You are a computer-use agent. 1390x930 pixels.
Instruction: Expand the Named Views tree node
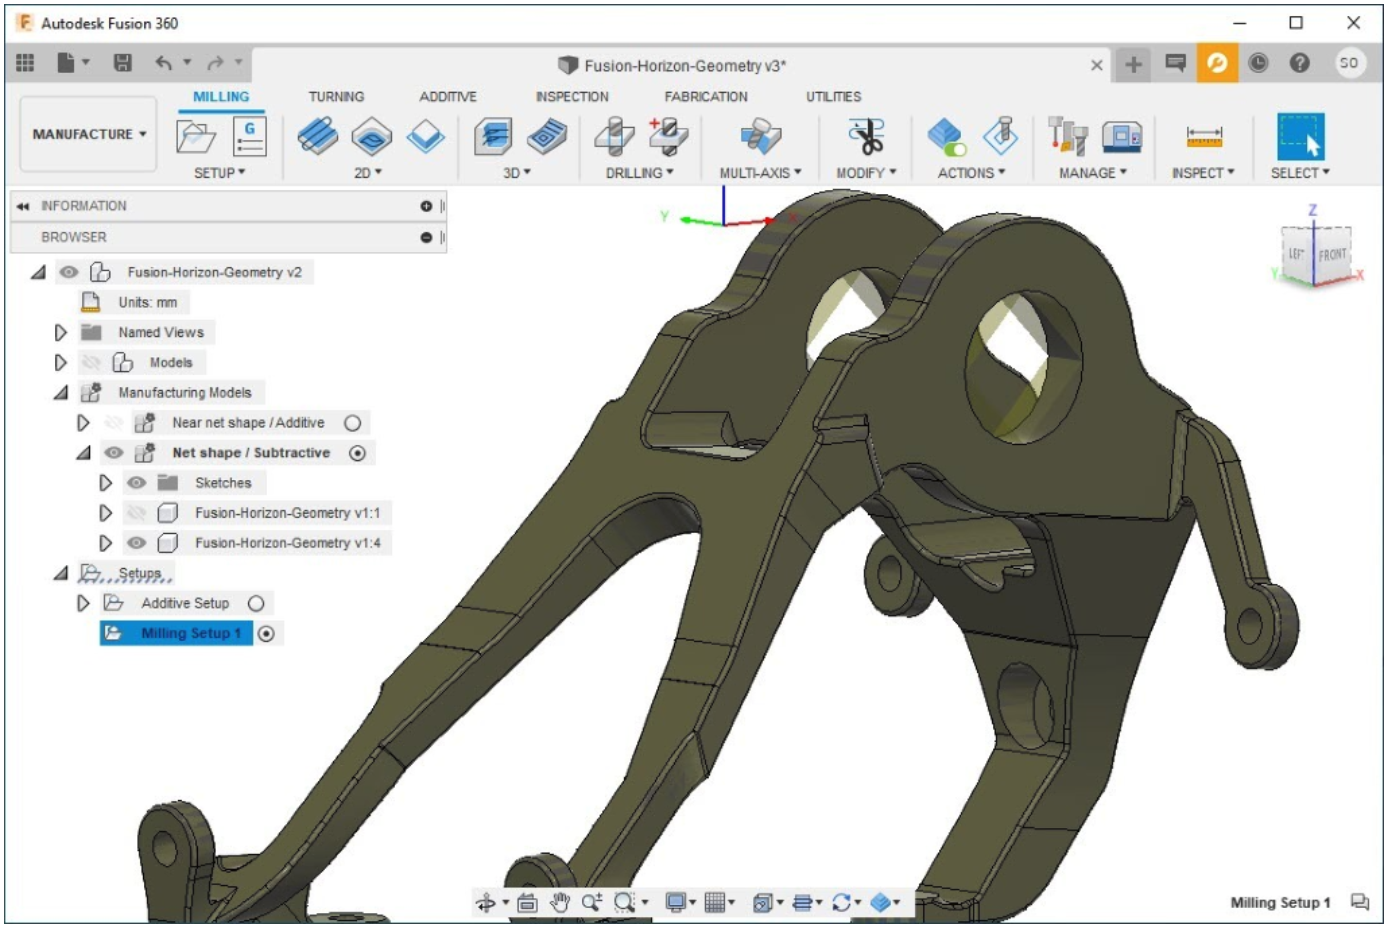click(x=61, y=333)
